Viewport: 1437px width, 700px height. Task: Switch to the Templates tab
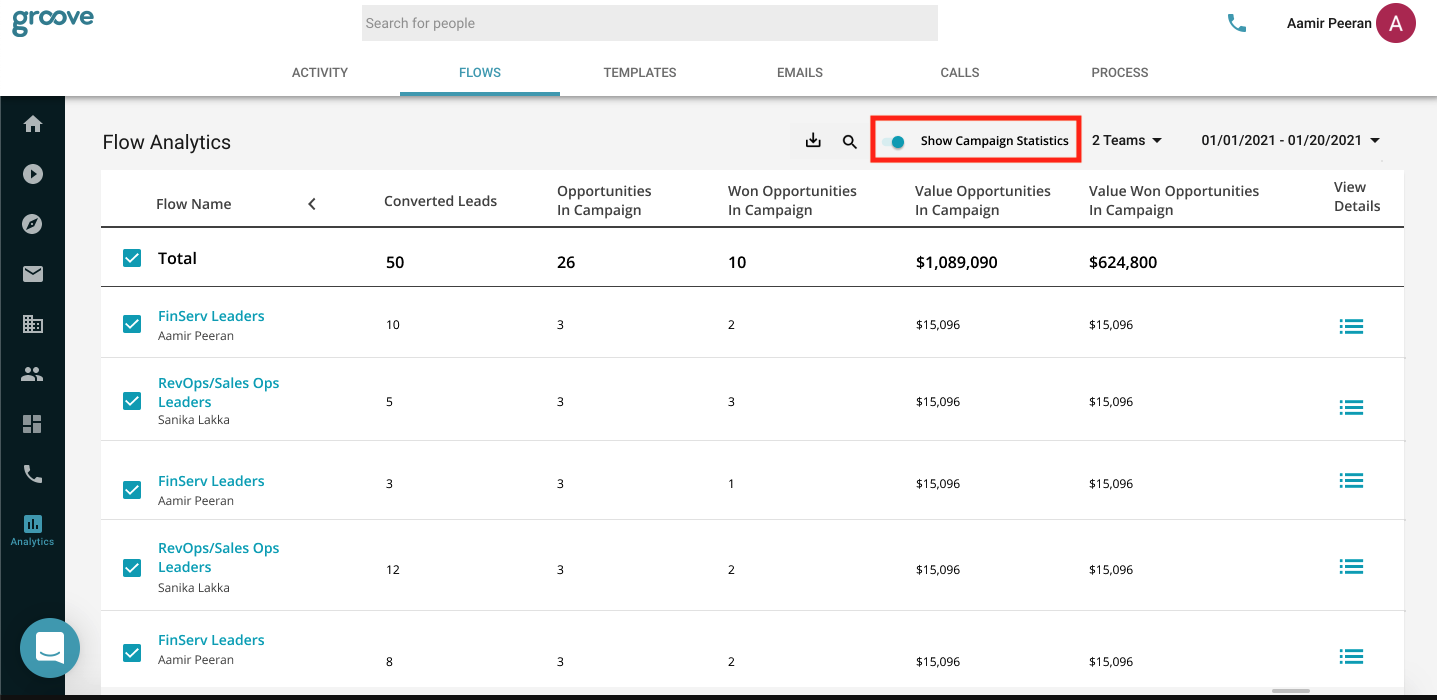640,72
